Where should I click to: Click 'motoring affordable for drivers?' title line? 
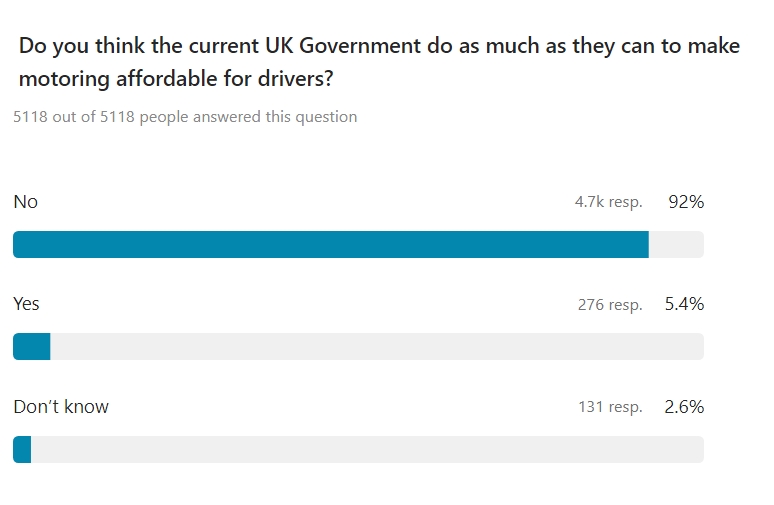click(x=176, y=79)
